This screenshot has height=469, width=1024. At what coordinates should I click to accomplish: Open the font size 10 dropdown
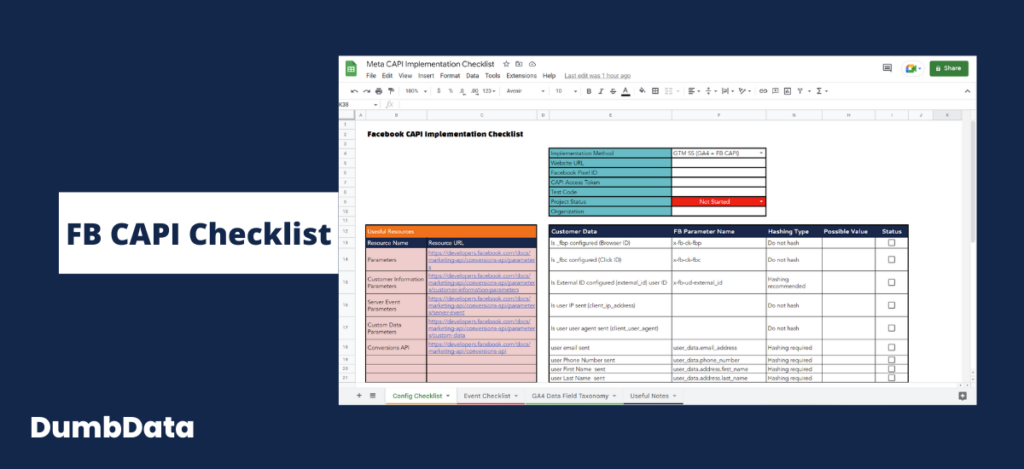566,91
